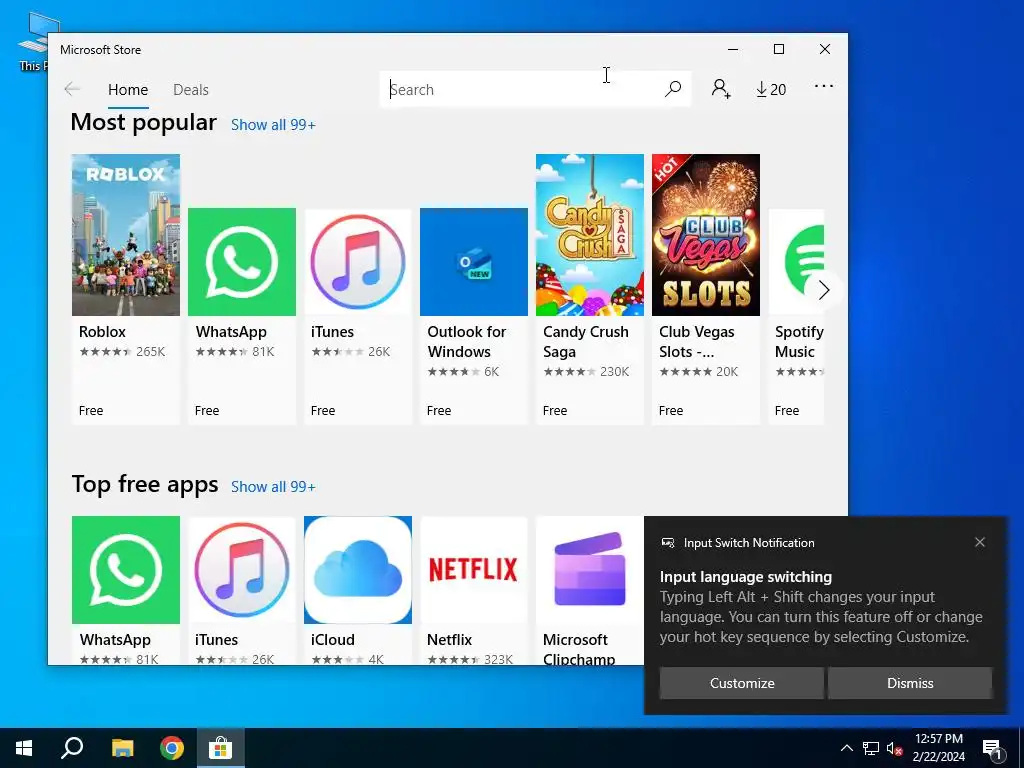Click the back arrow in Microsoft Store
Viewport: 1024px width, 768px height.
(x=72, y=89)
